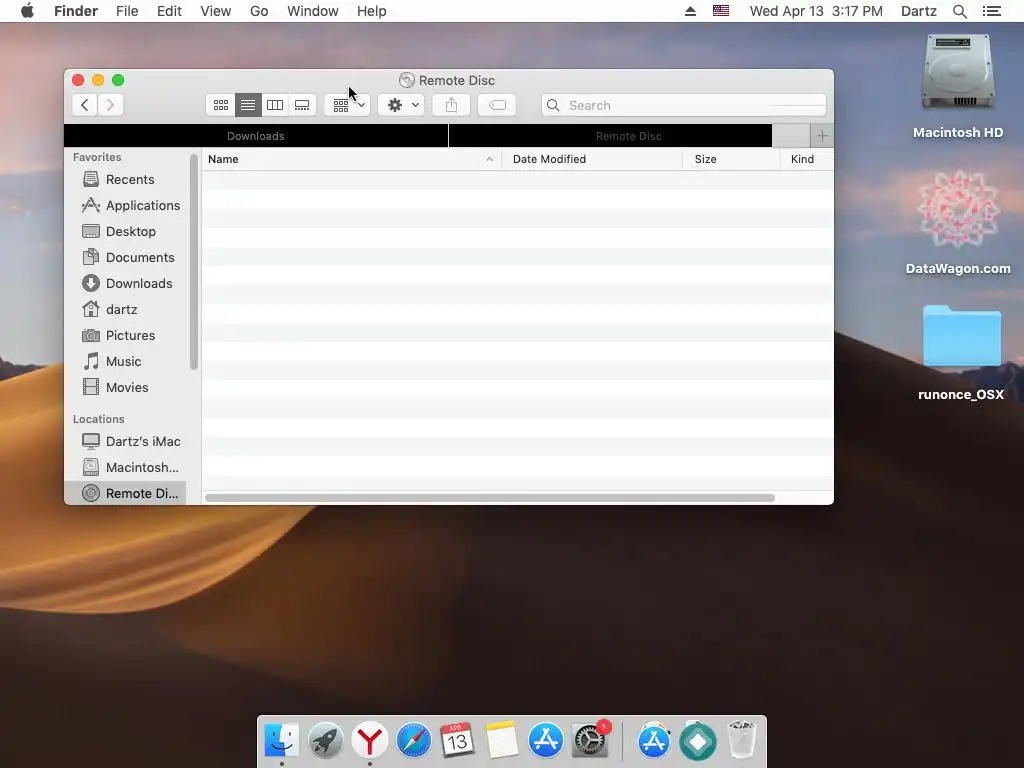Image resolution: width=1024 pixels, height=768 pixels.
Task: Open Trash in the Dock
Action: pyautogui.click(x=742, y=741)
